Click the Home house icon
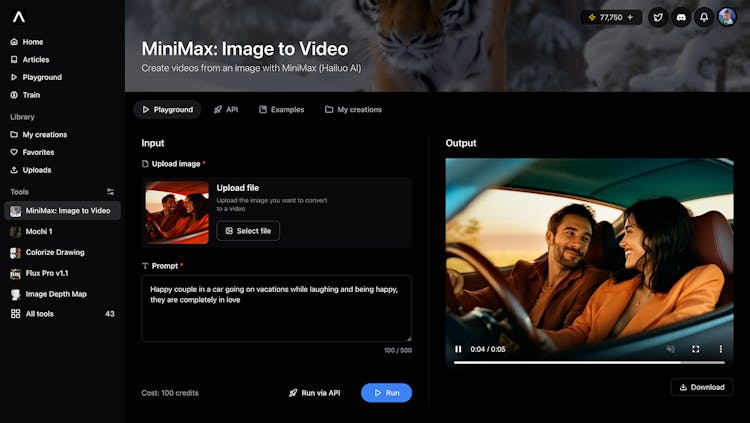Image resolution: width=750 pixels, height=423 pixels. click(x=14, y=42)
